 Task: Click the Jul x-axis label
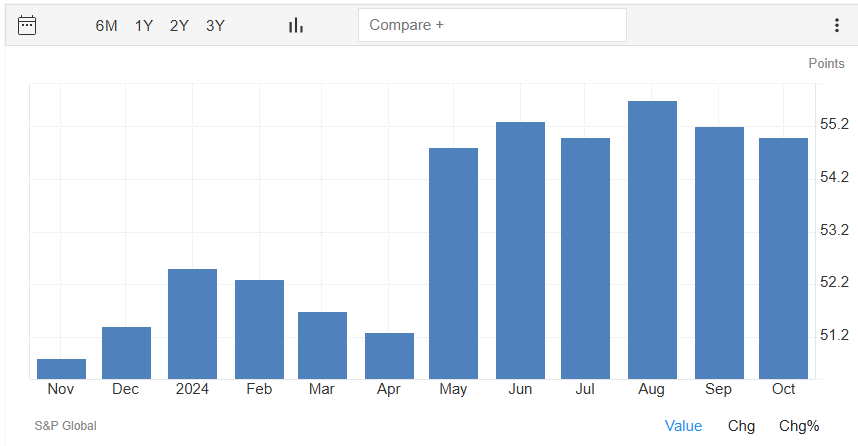(x=585, y=389)
